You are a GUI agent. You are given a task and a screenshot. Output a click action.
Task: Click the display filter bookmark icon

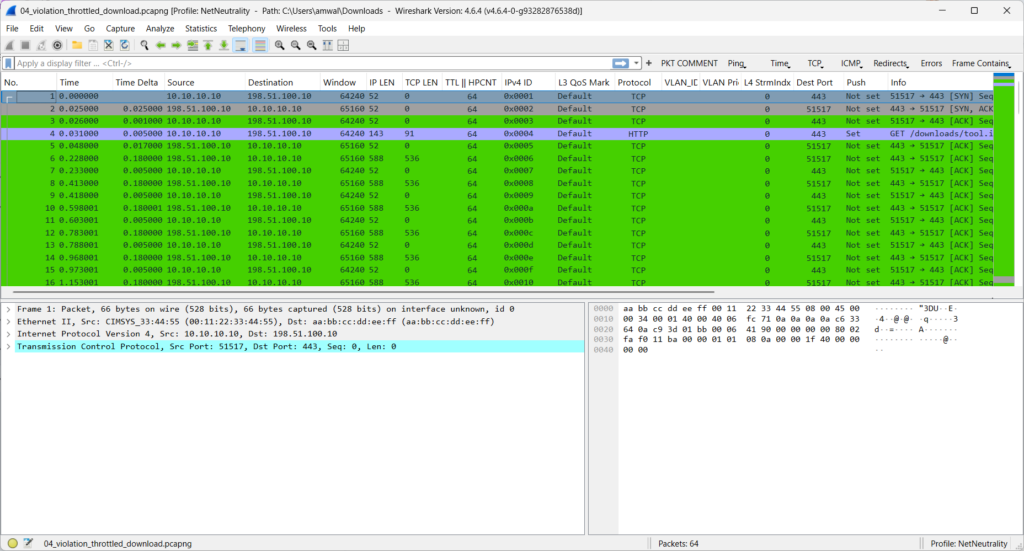pos(9,63)
